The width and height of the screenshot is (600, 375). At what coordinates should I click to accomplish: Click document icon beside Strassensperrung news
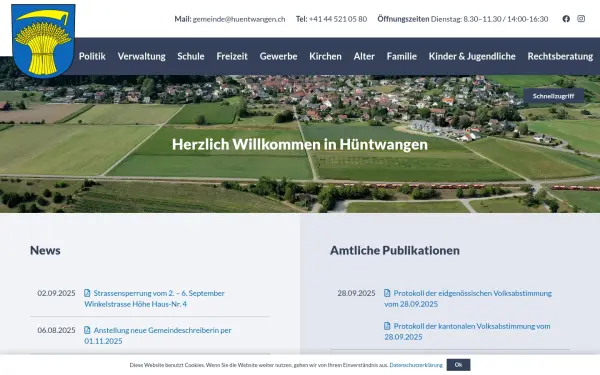pos(87,293)
